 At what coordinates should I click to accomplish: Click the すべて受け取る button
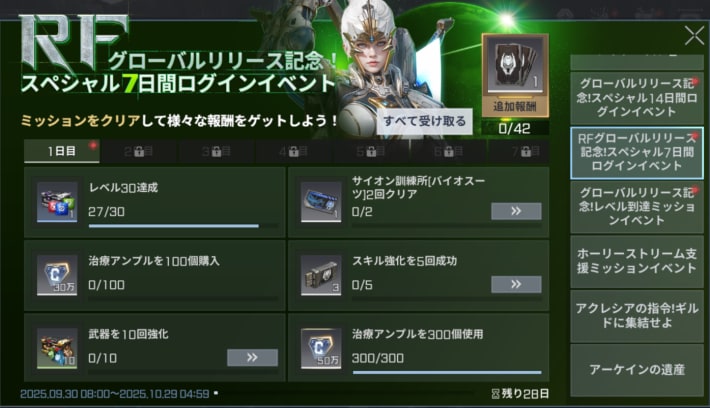[x=425, y=121]
